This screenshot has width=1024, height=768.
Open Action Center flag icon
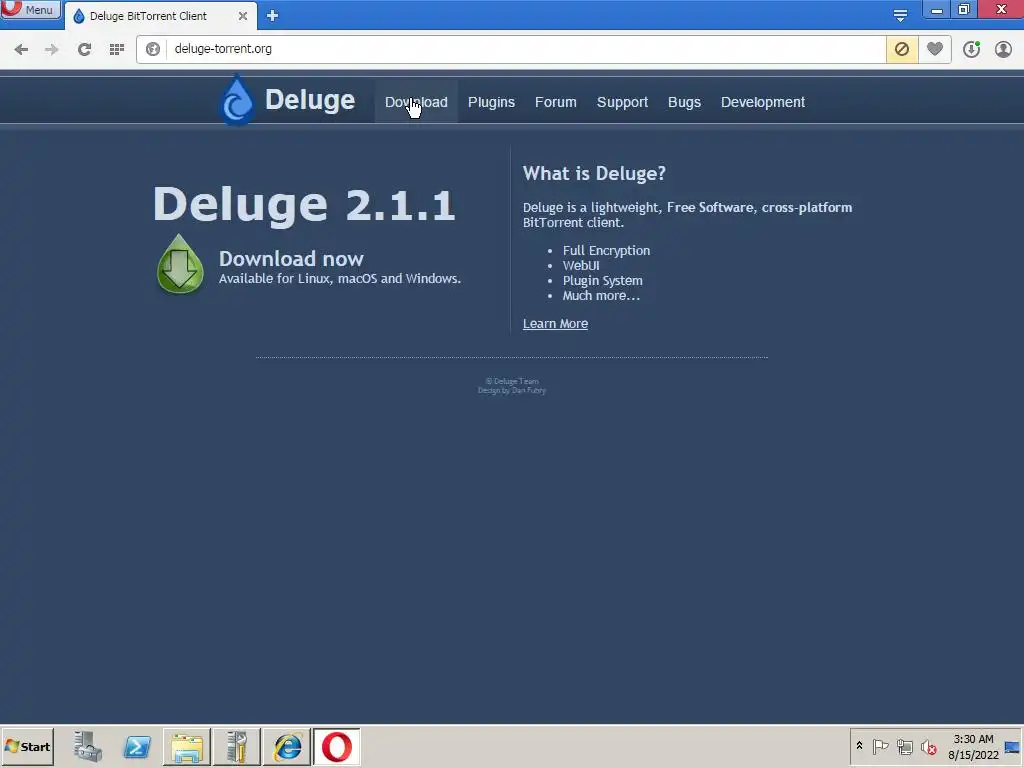(x=880, y=746)
